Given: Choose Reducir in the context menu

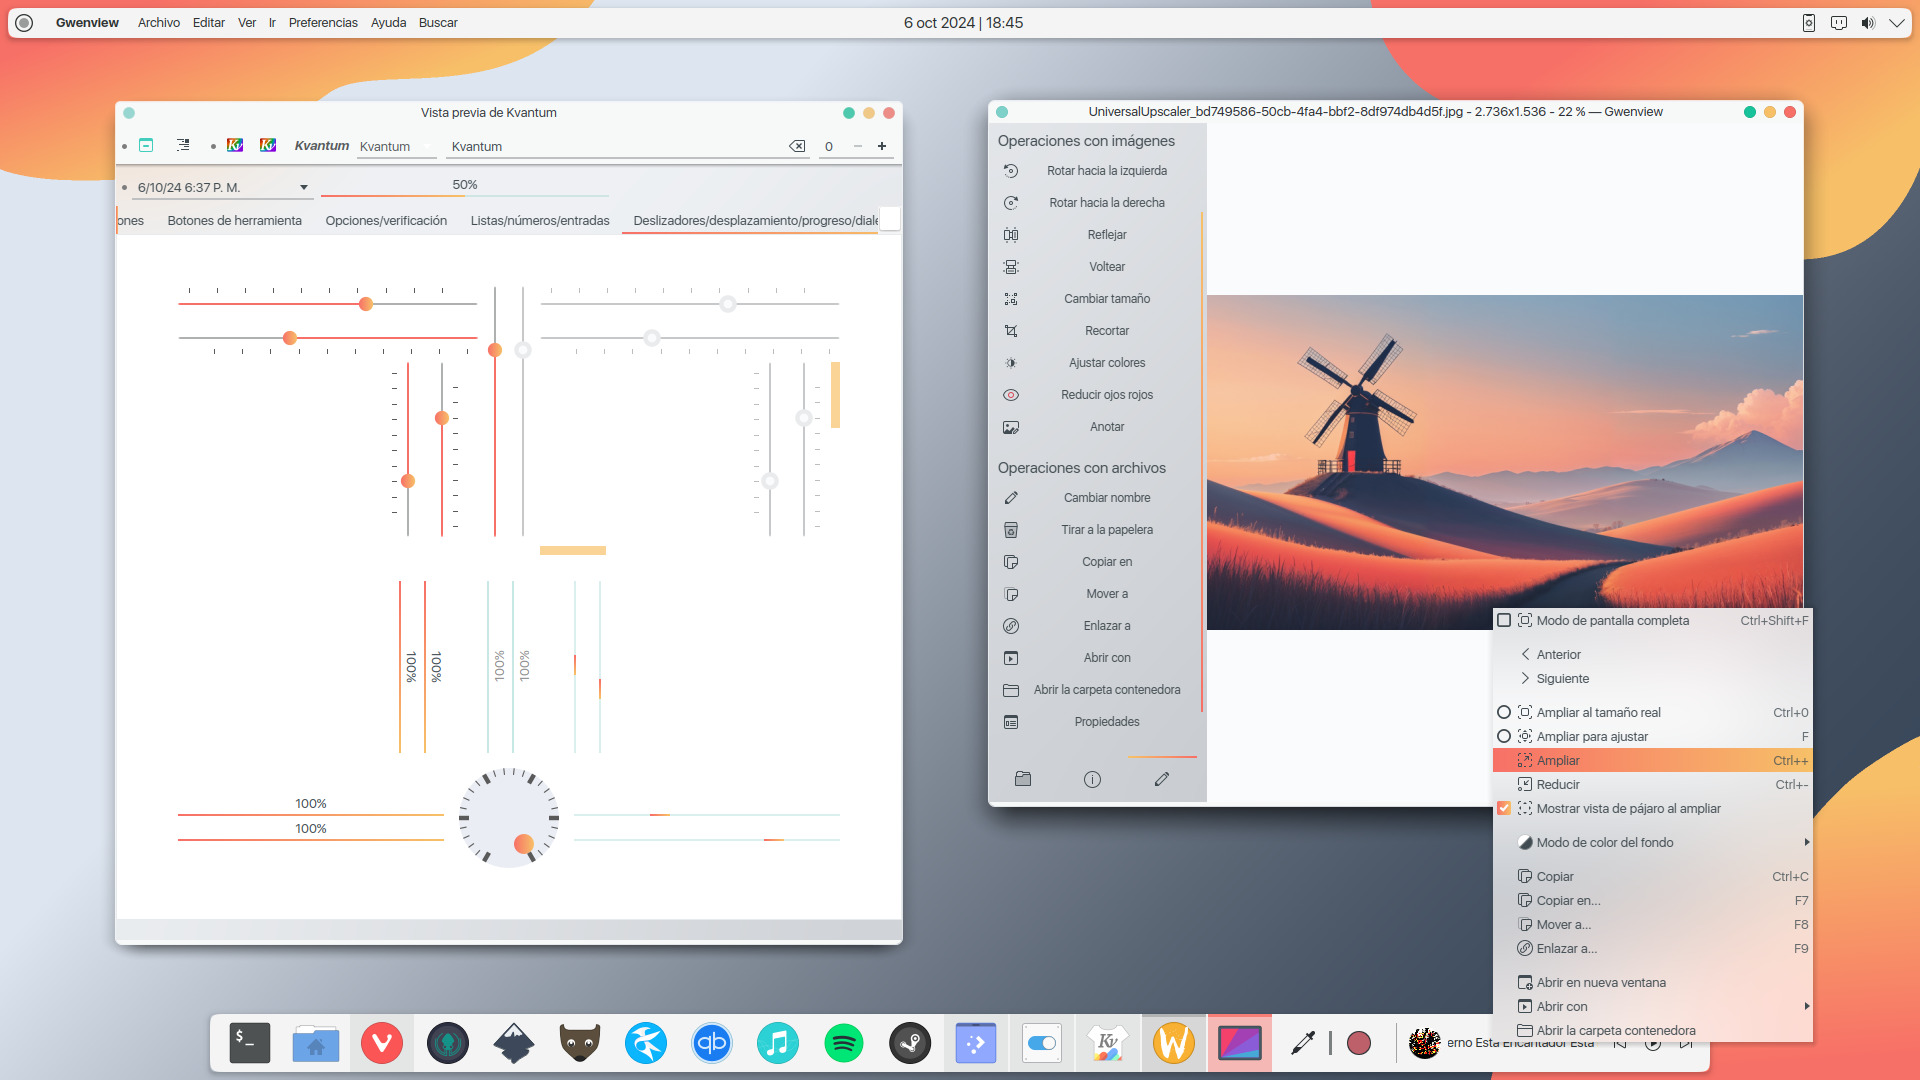Looking at the screenshot, I should (1652, 785).
